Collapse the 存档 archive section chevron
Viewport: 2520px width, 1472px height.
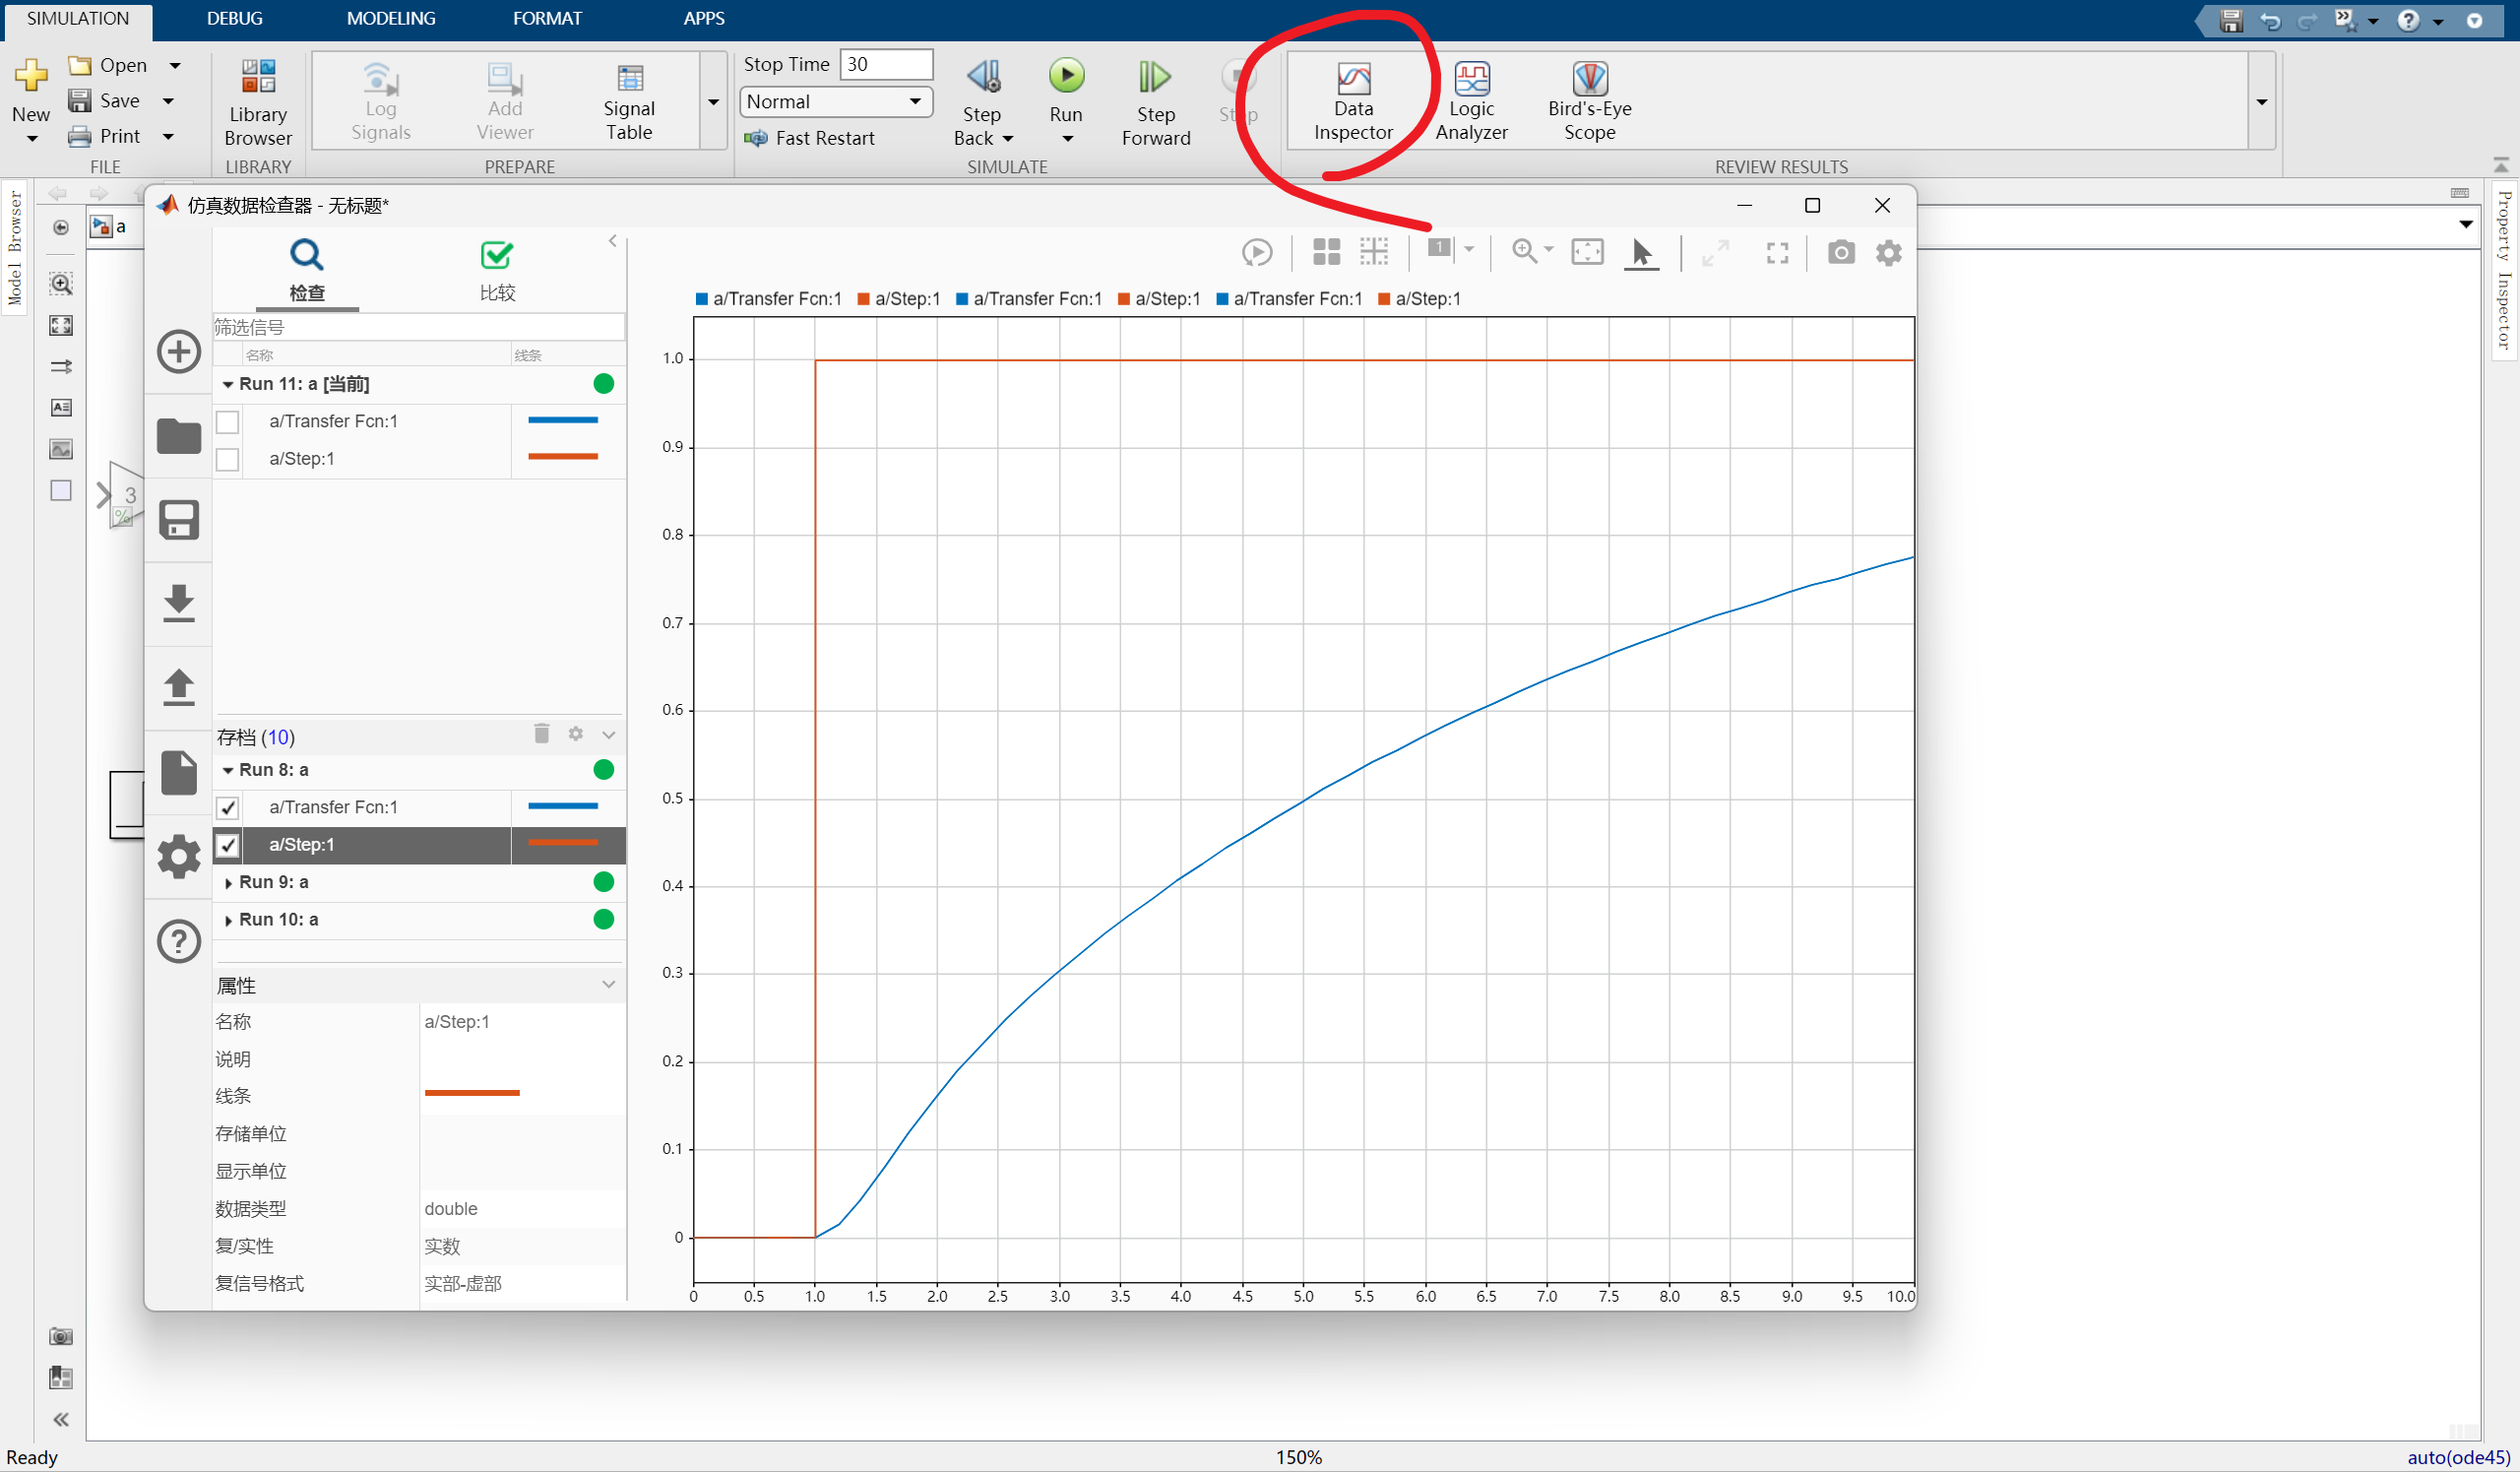609,735
